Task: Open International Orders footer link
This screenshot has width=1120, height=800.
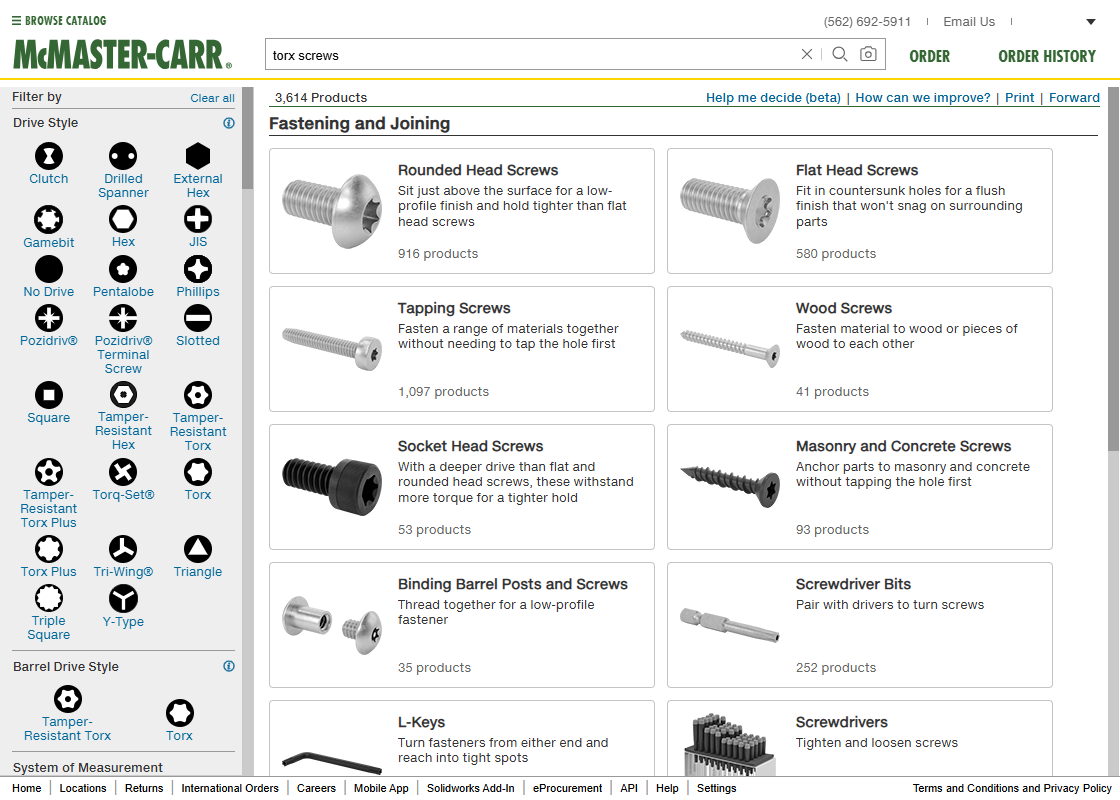Action: [229, 788]
